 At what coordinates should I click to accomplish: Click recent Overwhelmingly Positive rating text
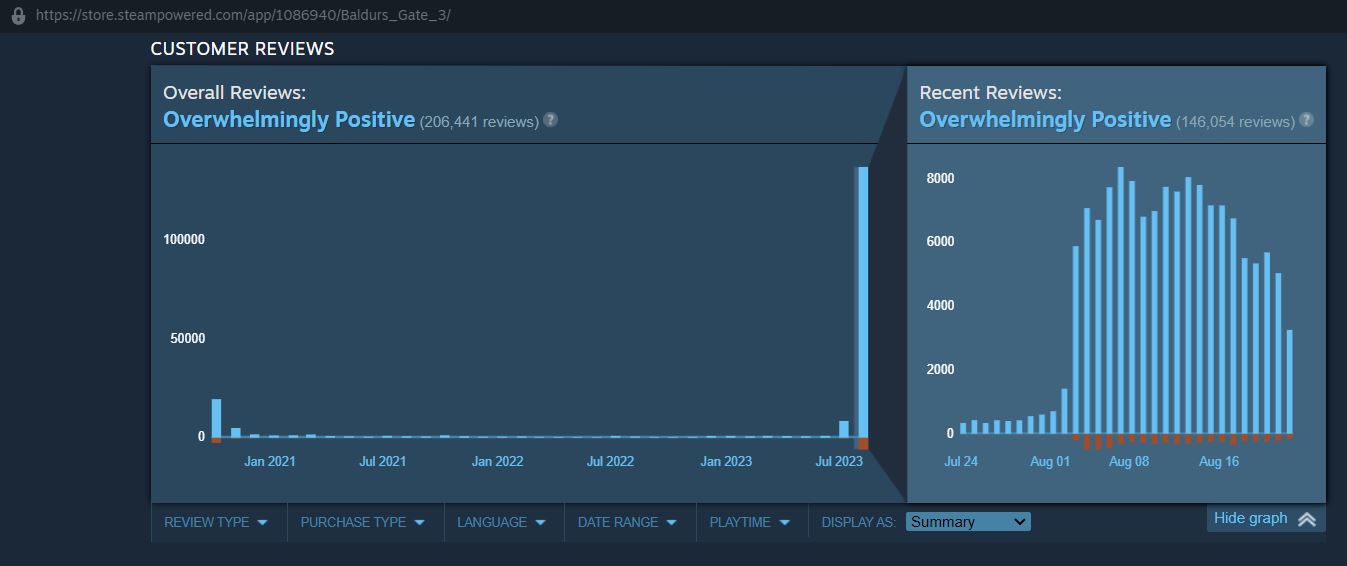1045,119
